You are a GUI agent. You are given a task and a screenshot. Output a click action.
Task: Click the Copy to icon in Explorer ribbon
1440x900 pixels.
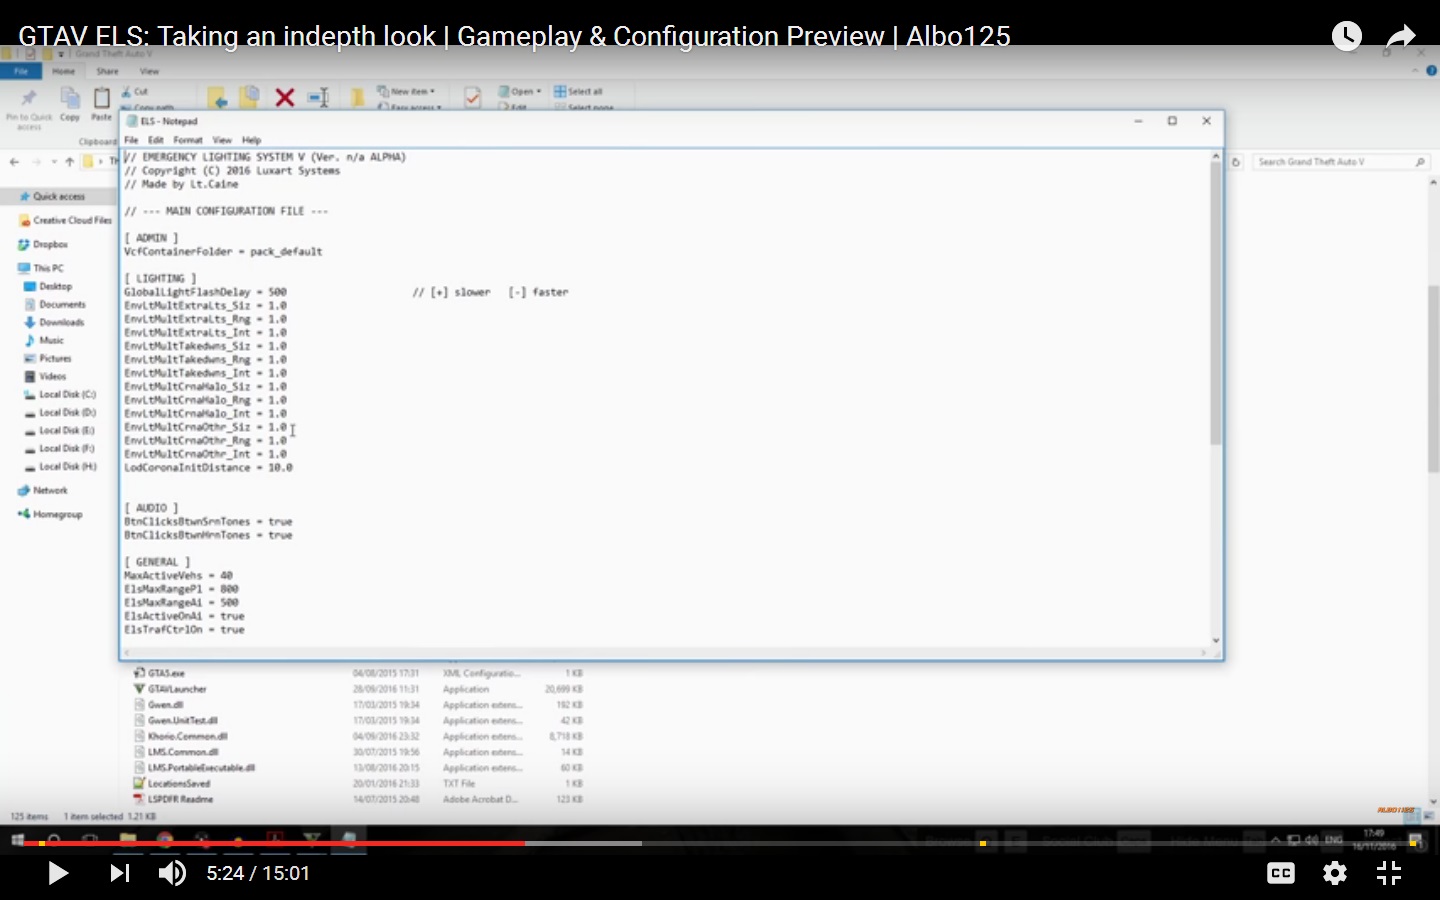[x=249, y=97]
